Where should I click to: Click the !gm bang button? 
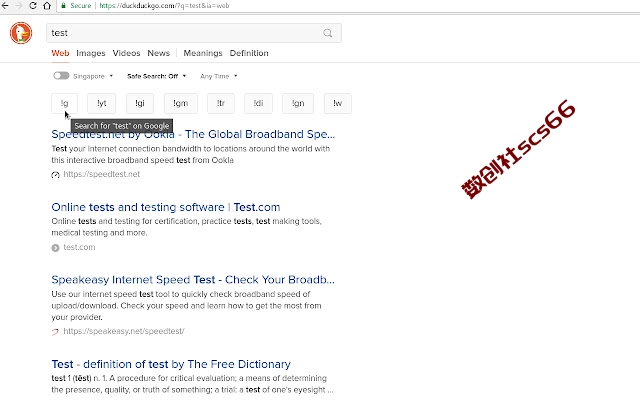point(181,103)
